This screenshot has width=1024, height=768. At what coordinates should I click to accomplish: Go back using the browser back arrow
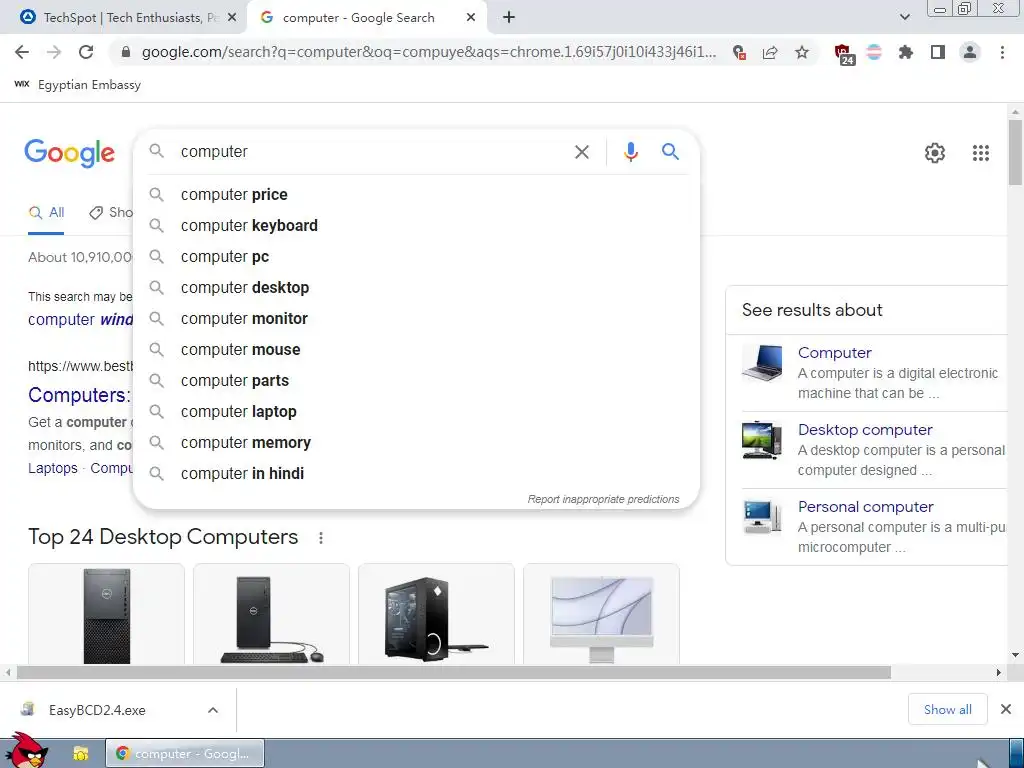(22, 52)
